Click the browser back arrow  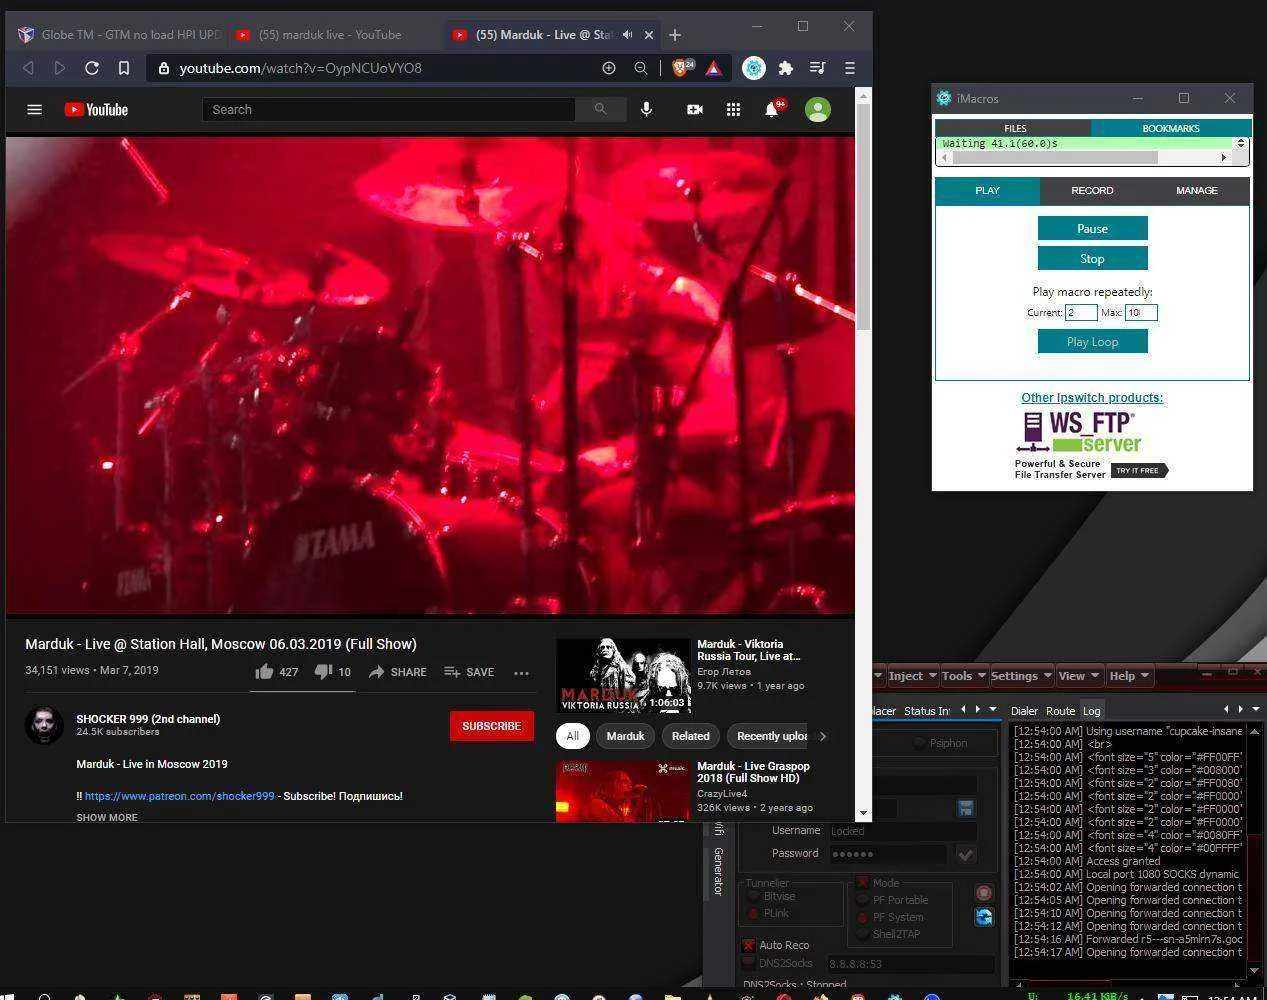28,68
